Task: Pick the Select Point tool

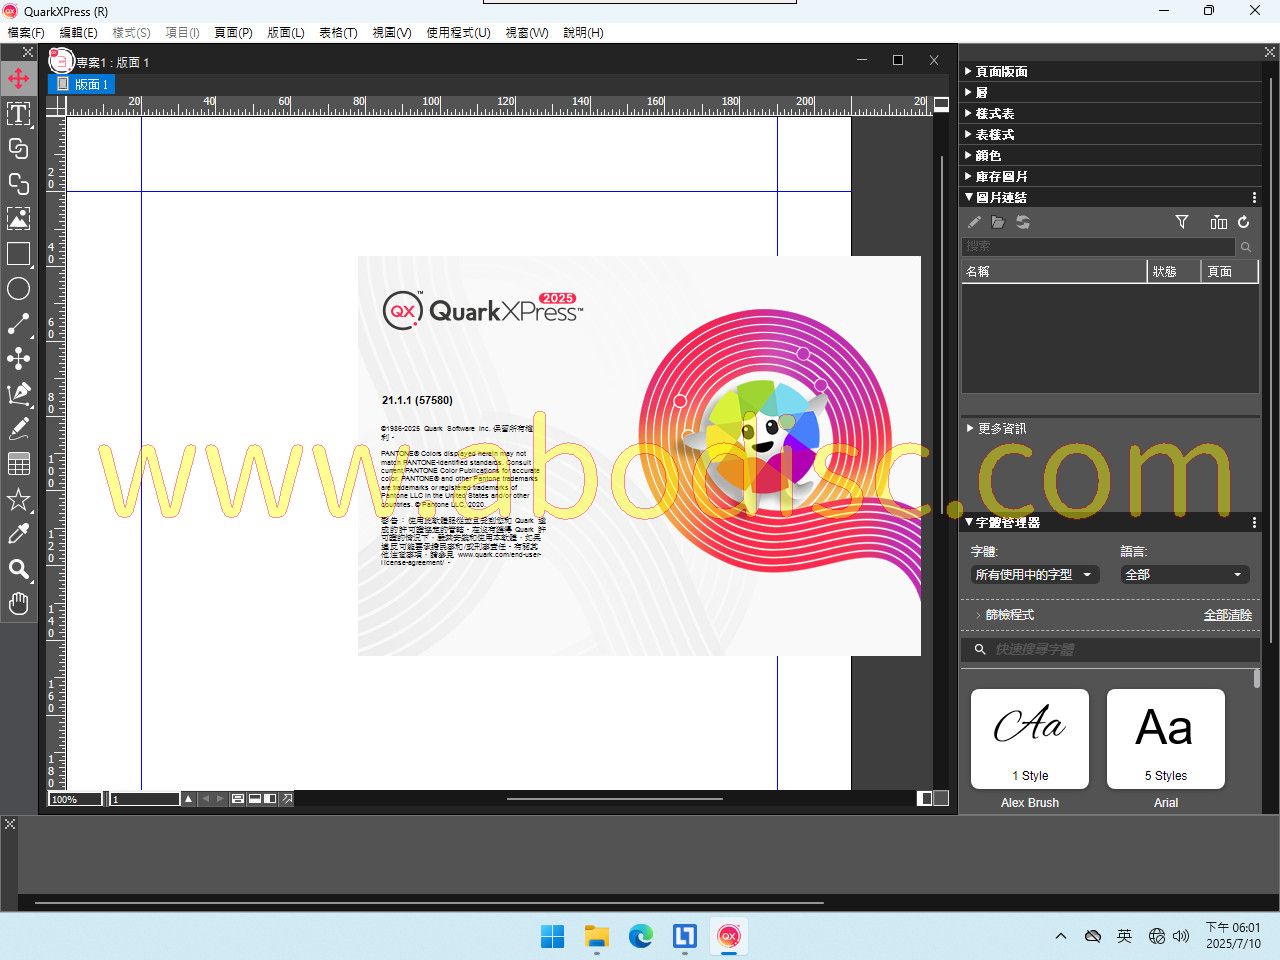Action: pos(18,359)
